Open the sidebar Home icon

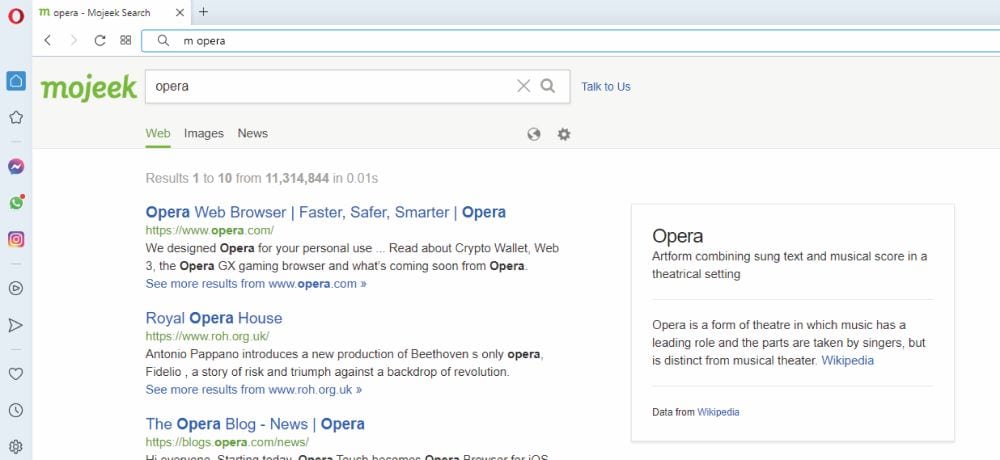point(16,80)
